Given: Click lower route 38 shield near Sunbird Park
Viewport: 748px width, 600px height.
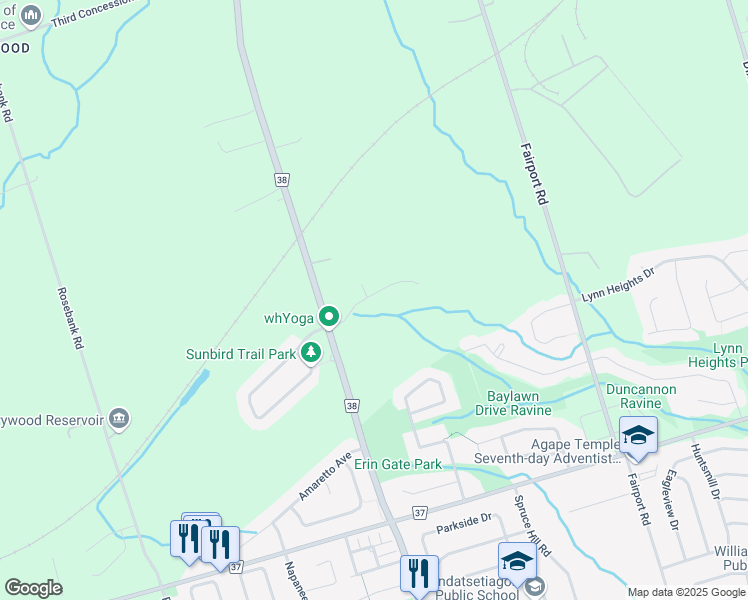Looking at the screenshot, I should [352, 406].
